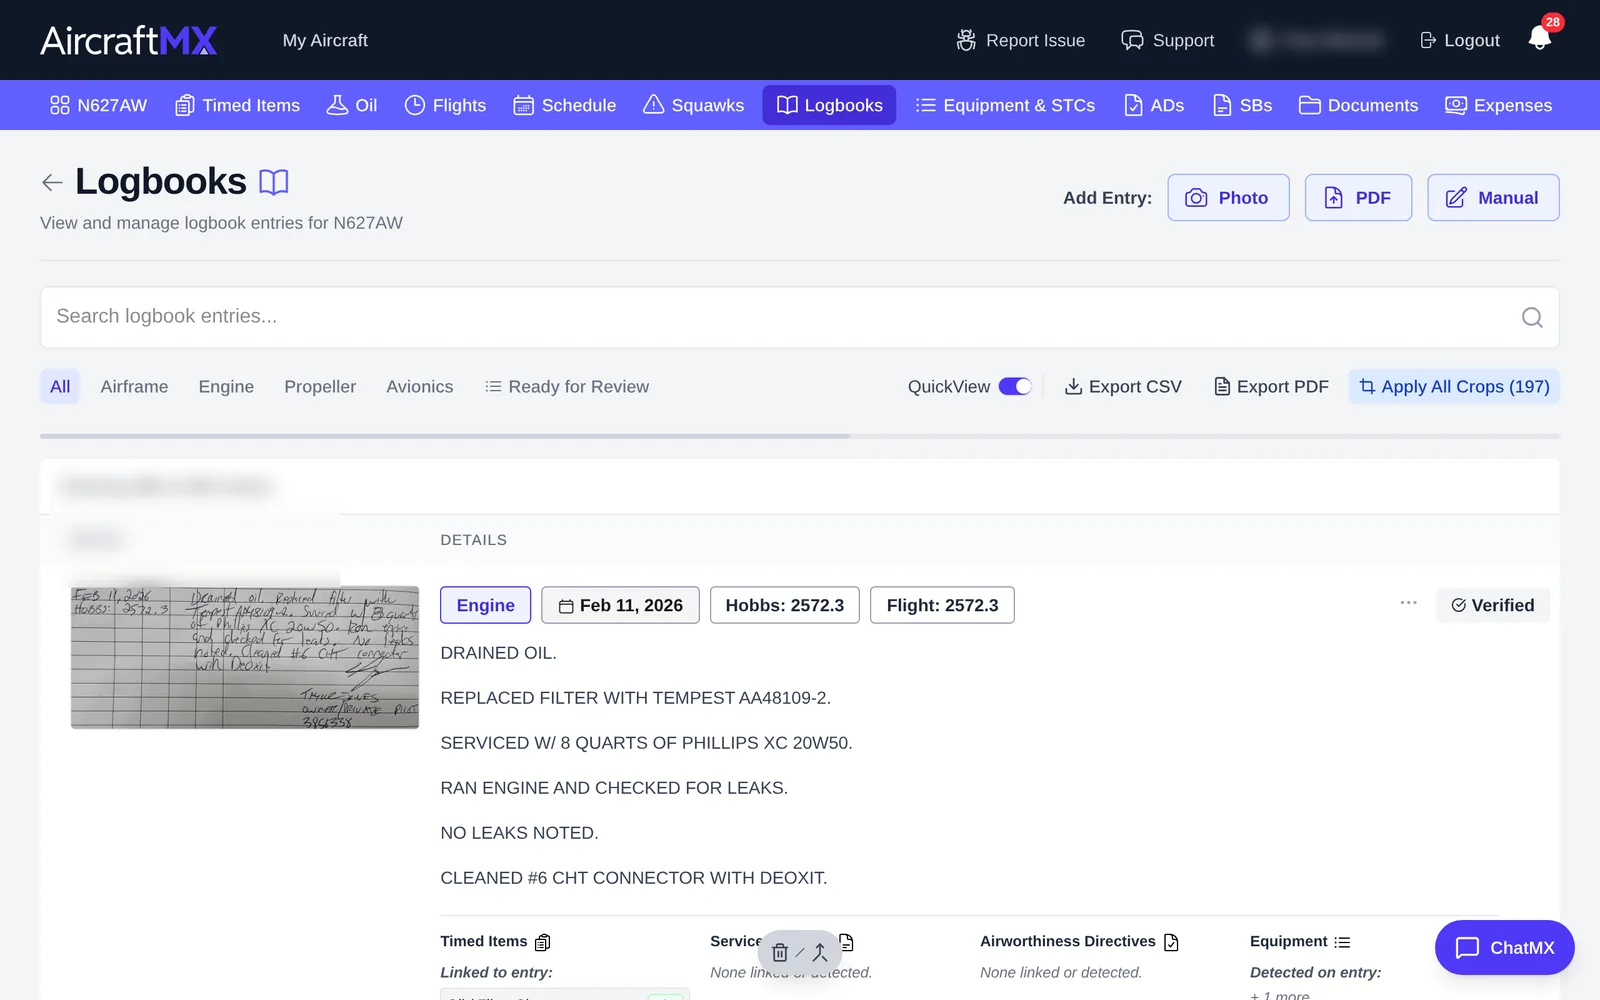Click the Verified status badge
The width and height of the screenshot is (1600, 1000).
(1493, 605)
